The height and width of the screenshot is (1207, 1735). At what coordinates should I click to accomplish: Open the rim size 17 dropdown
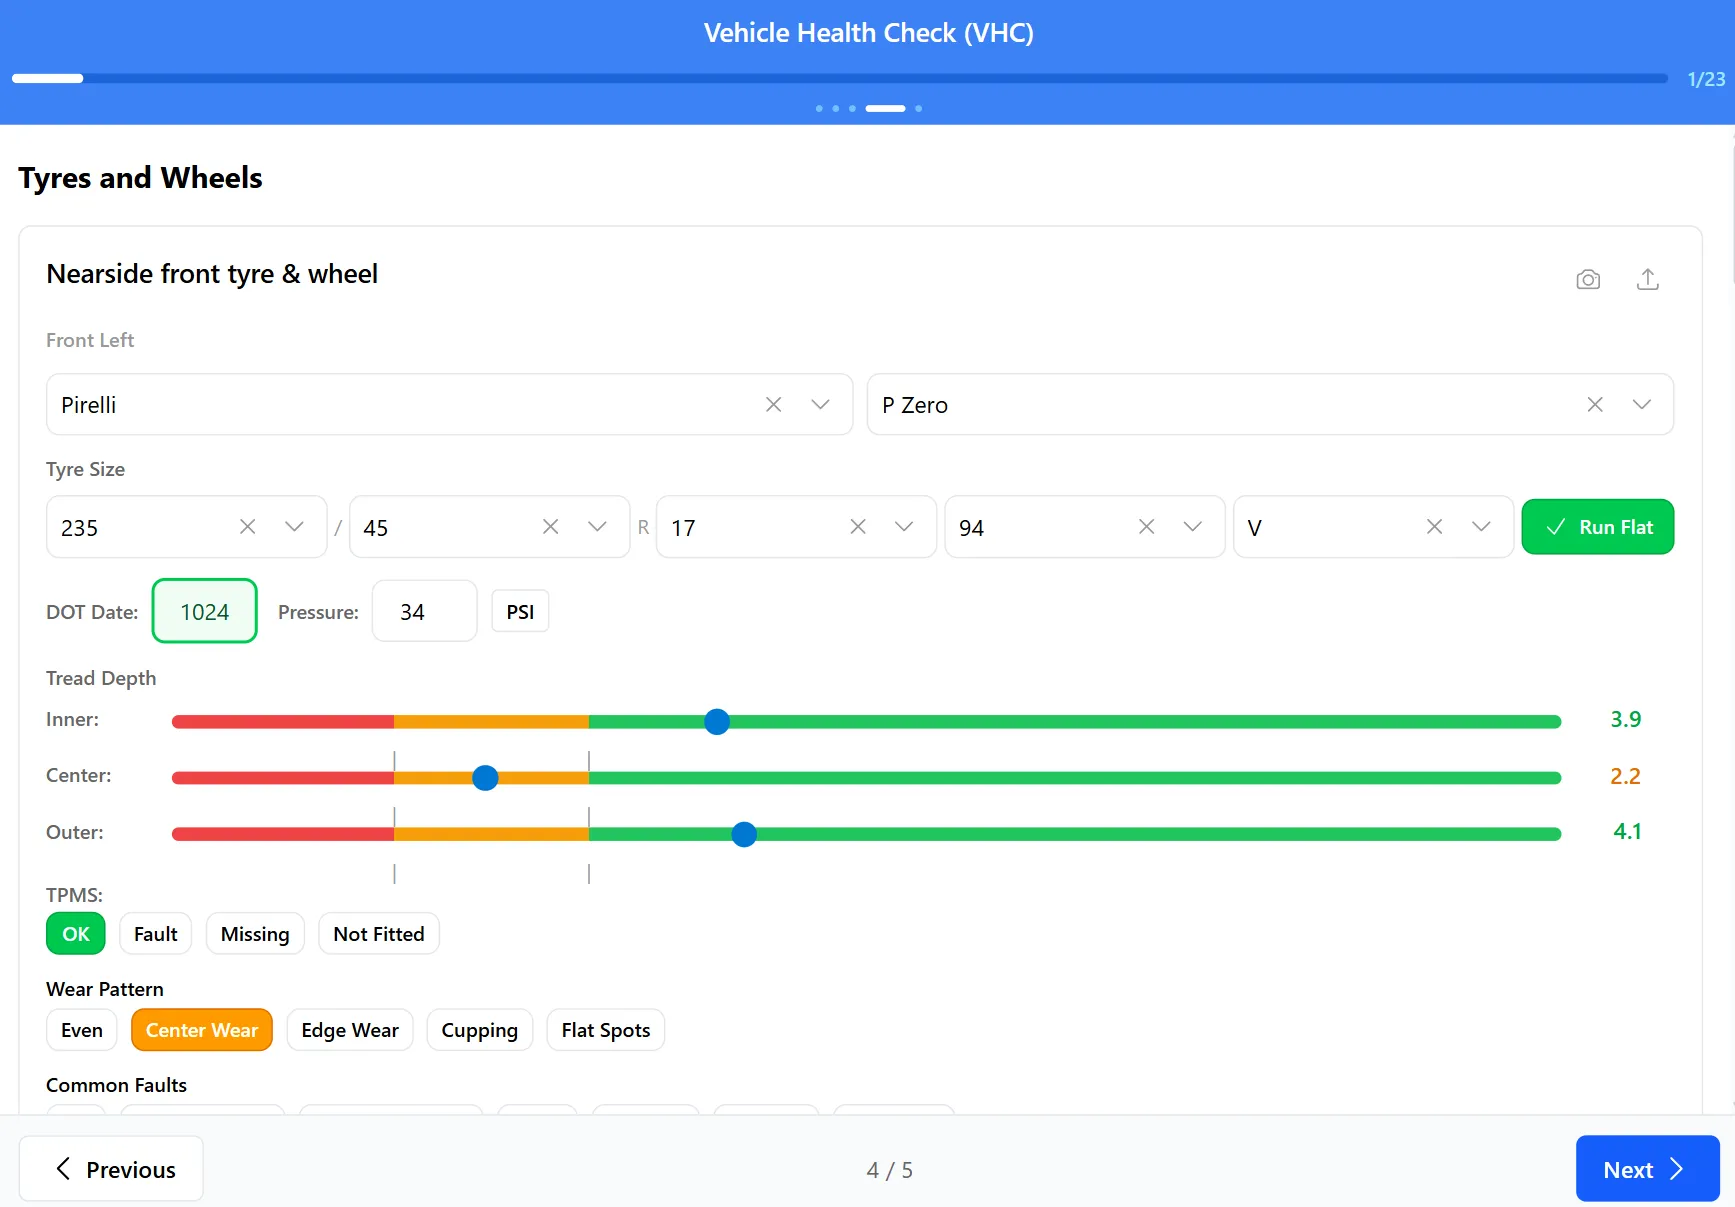click(904, 527)
